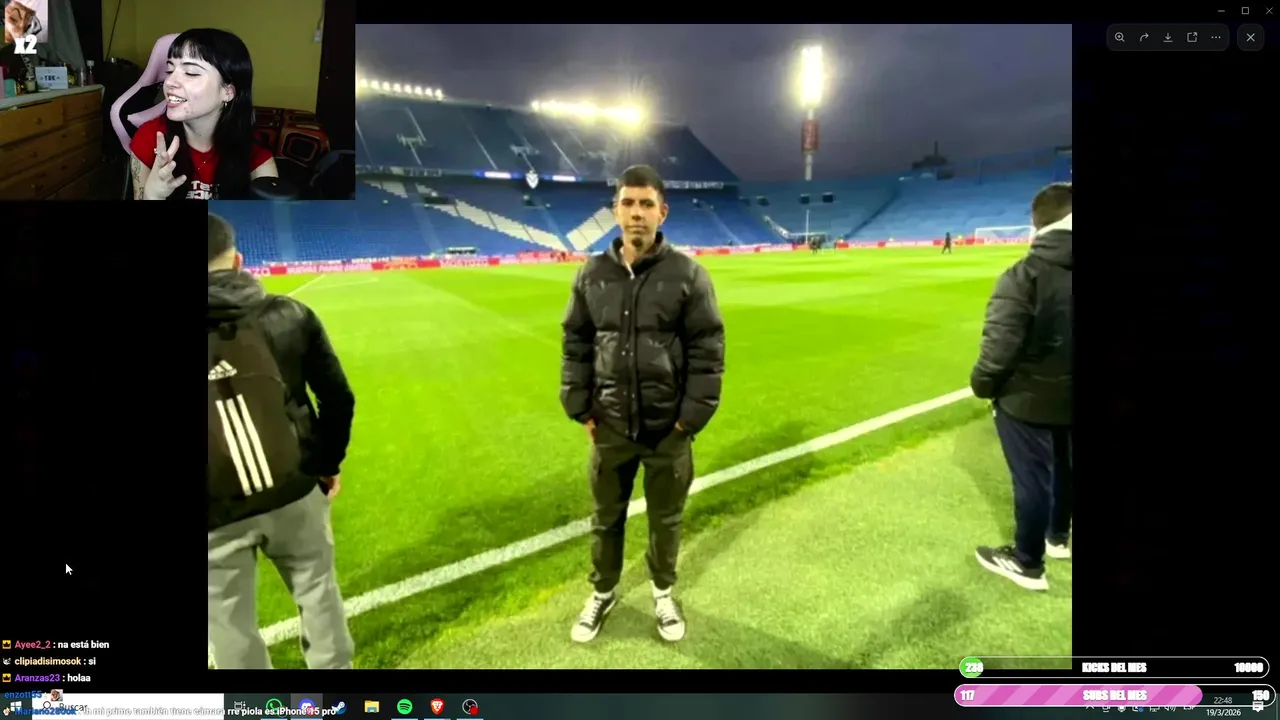Click the SUBS DEL MES progress bar

1114,695
